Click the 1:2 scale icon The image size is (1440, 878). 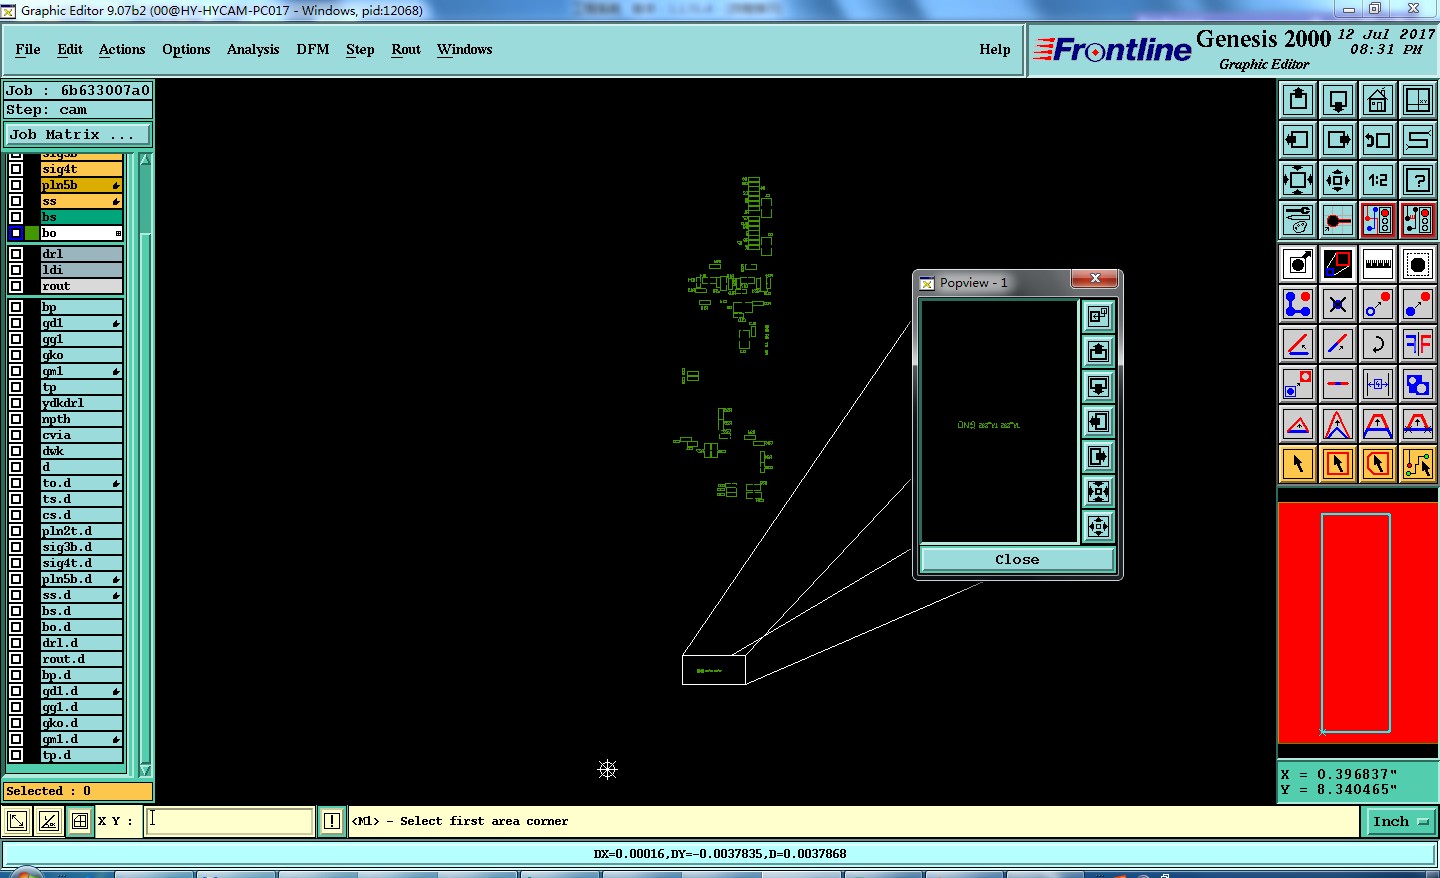pyautogui.click(x=1378, y=180)
